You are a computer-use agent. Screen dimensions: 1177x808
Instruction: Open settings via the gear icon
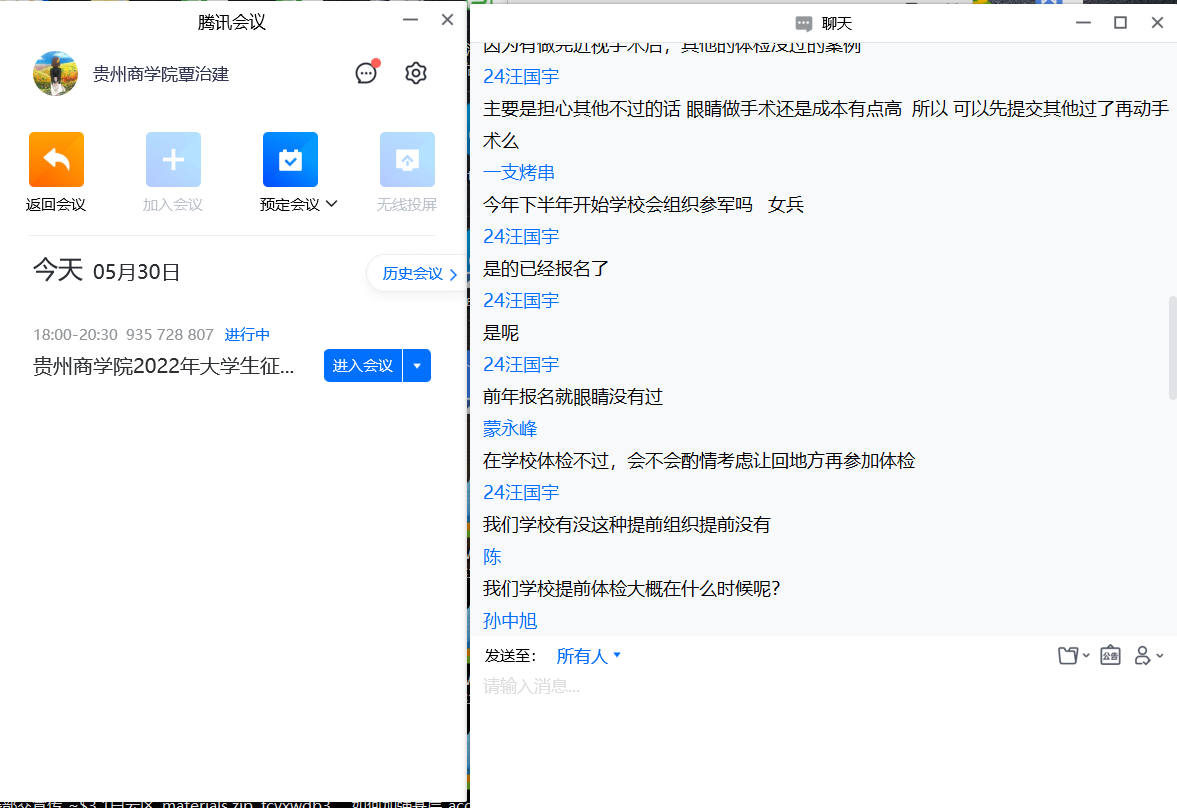coord(416,73)
